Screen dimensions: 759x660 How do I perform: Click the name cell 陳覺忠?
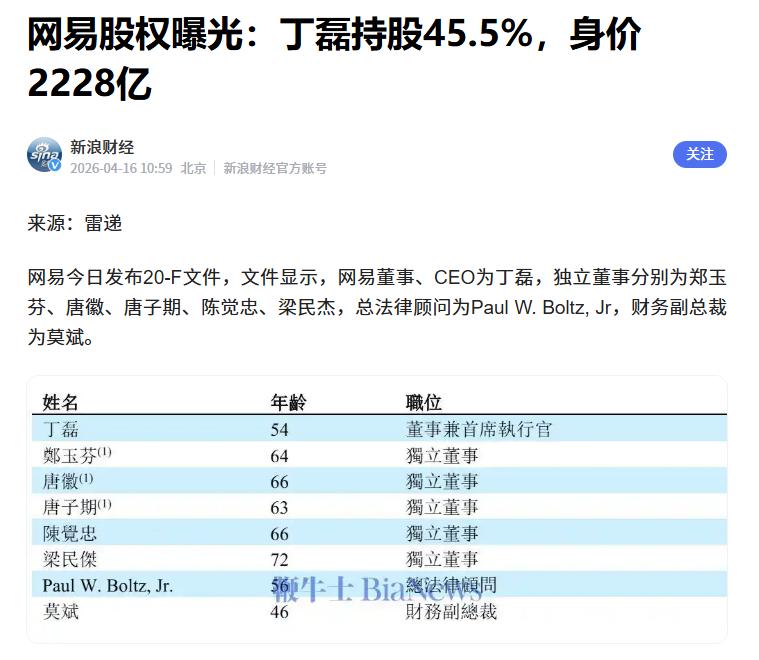70,533
